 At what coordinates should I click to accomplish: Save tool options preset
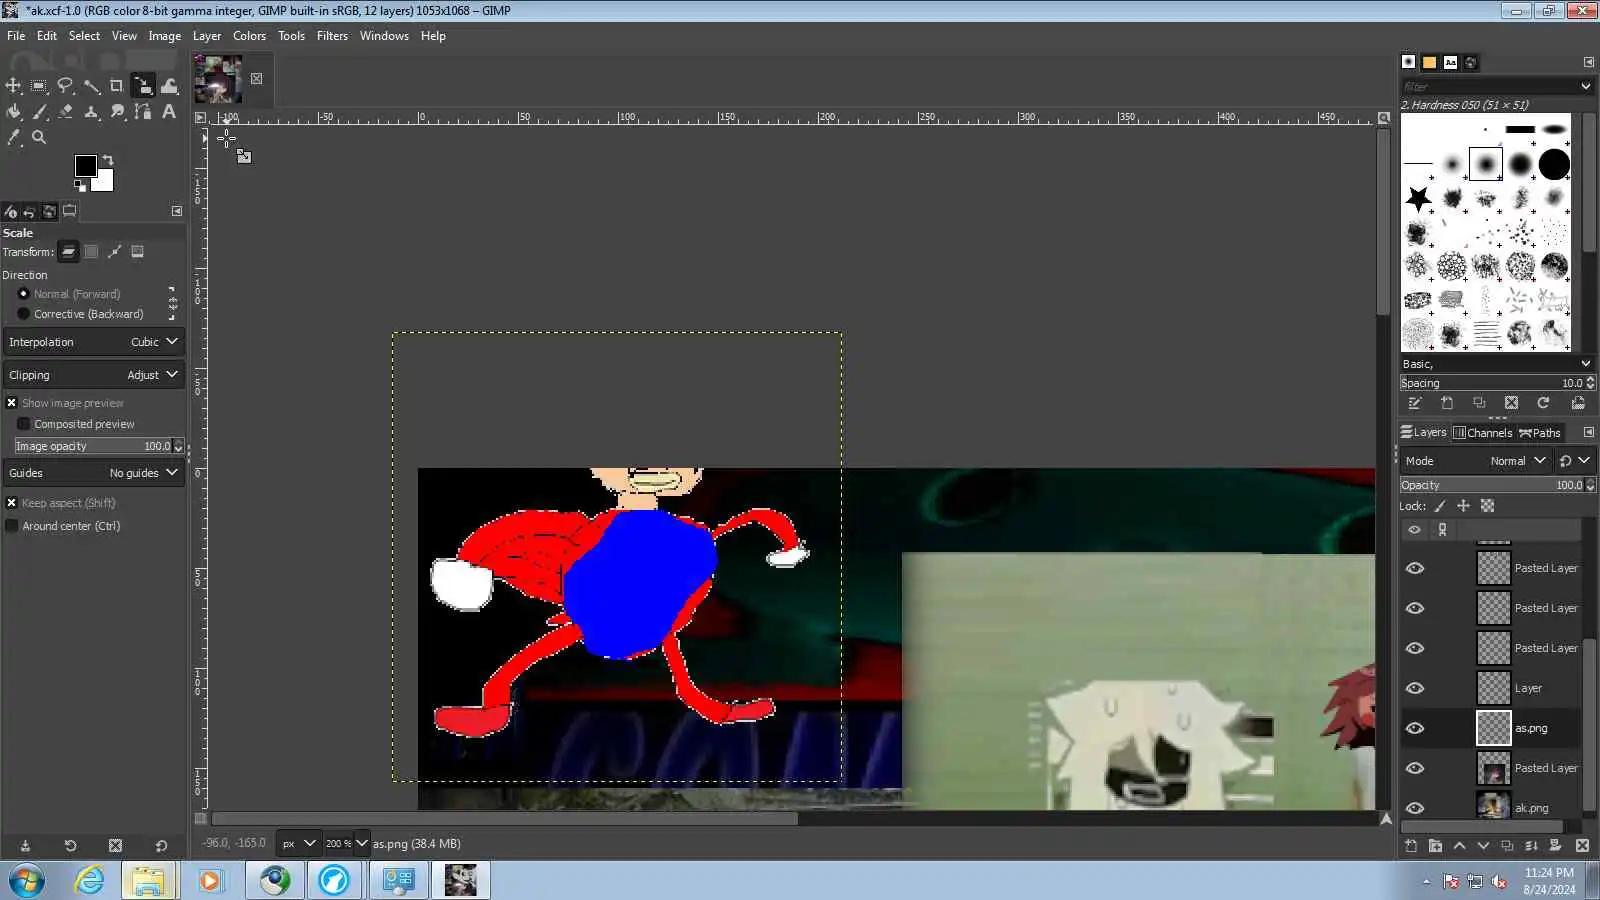[x=25, y=846]
